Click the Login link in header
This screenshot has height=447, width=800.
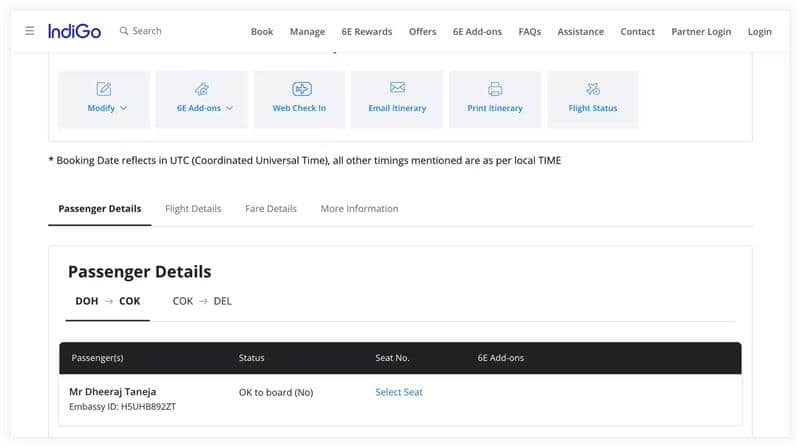(x=759, y=32)
